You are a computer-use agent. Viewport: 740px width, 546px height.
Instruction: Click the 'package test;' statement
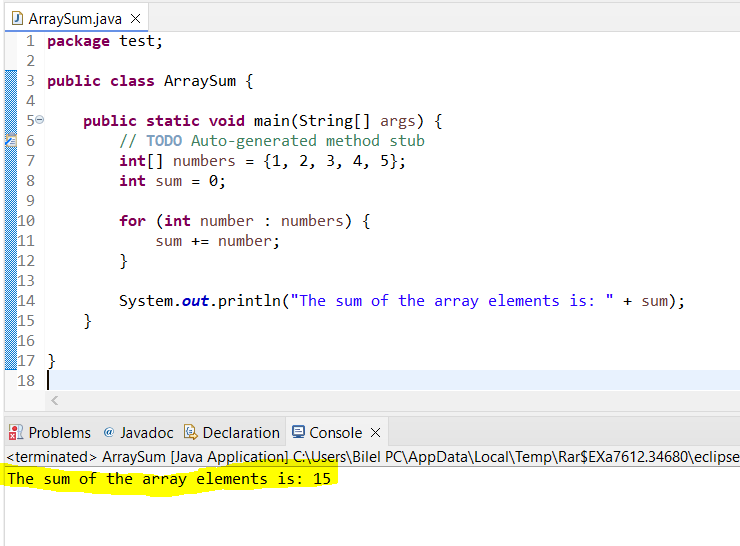point(105,41)
